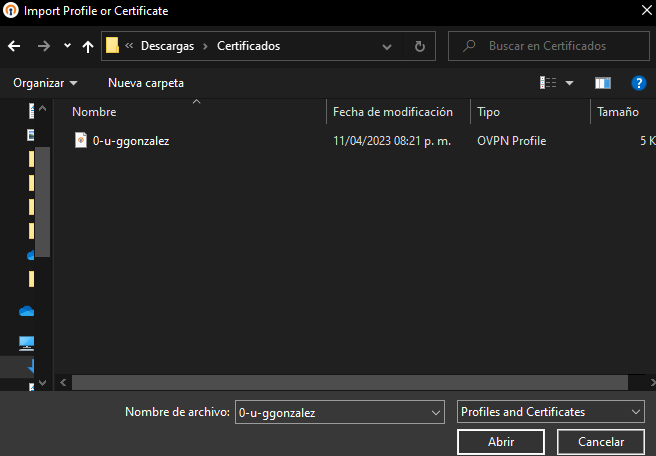This screenshot has height=456, width=656.
Task: Click the OVPN Profile type cell
Action: (x=512, y=141)
